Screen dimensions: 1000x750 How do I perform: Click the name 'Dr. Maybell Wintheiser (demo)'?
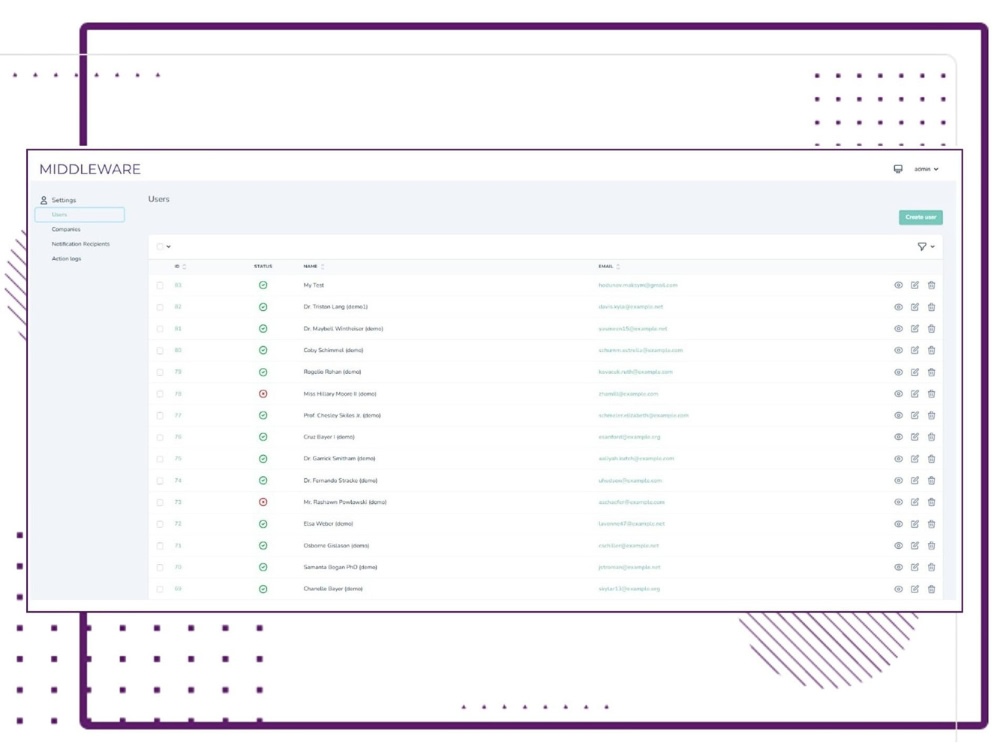(343, 328)
